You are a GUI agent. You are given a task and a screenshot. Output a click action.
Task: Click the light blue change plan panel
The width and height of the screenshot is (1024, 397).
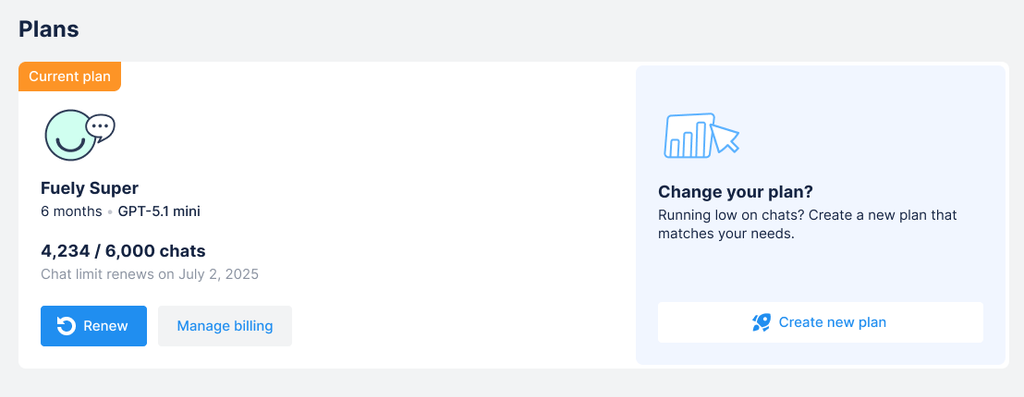point(820,215)
